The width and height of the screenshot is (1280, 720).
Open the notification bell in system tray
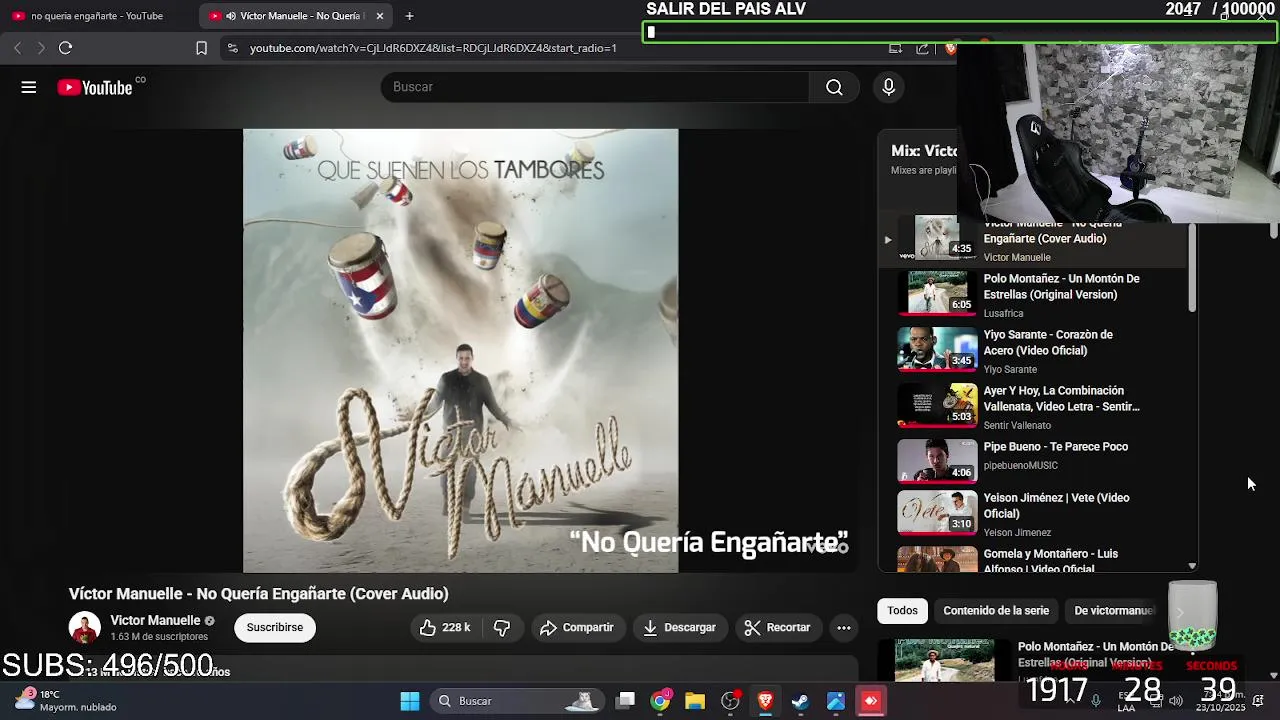(1258, 700)
